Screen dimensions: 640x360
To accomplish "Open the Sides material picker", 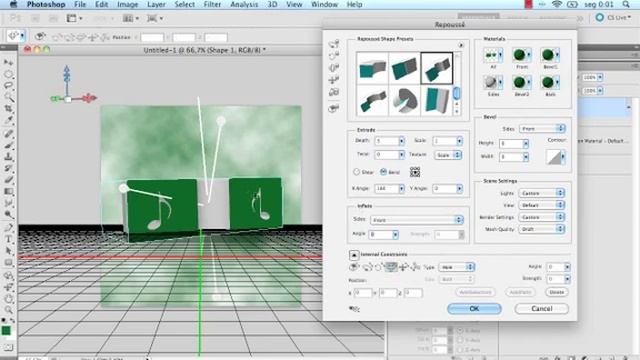I will click(493, 82).
